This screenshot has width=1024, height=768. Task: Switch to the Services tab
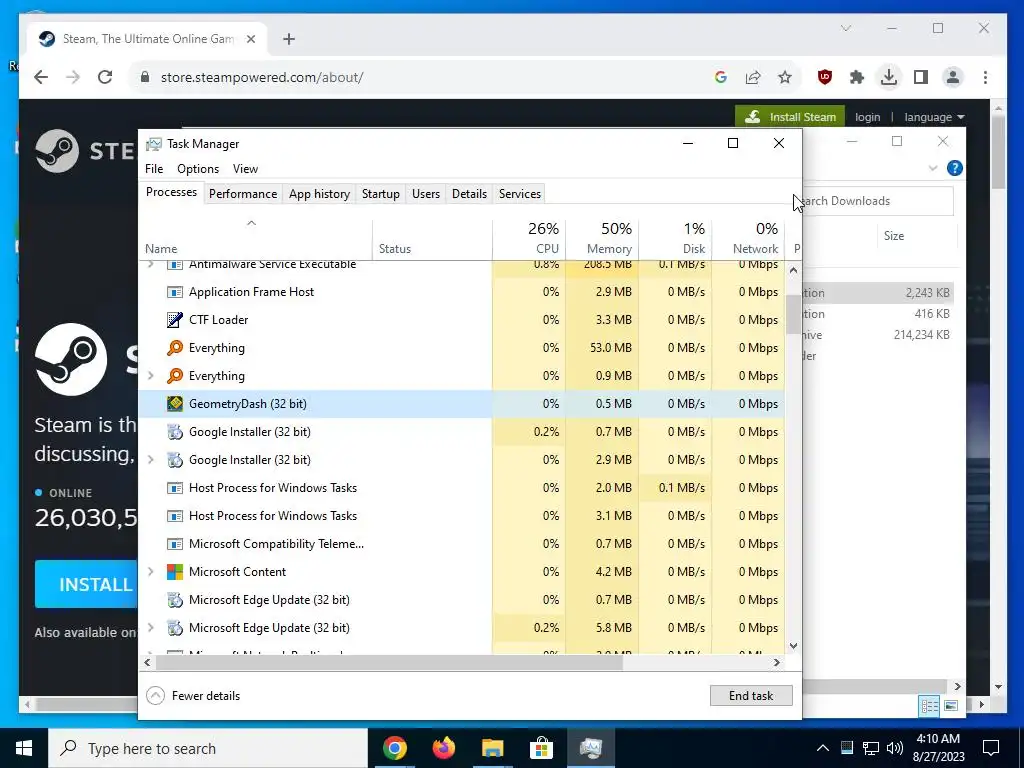(520, 194)
